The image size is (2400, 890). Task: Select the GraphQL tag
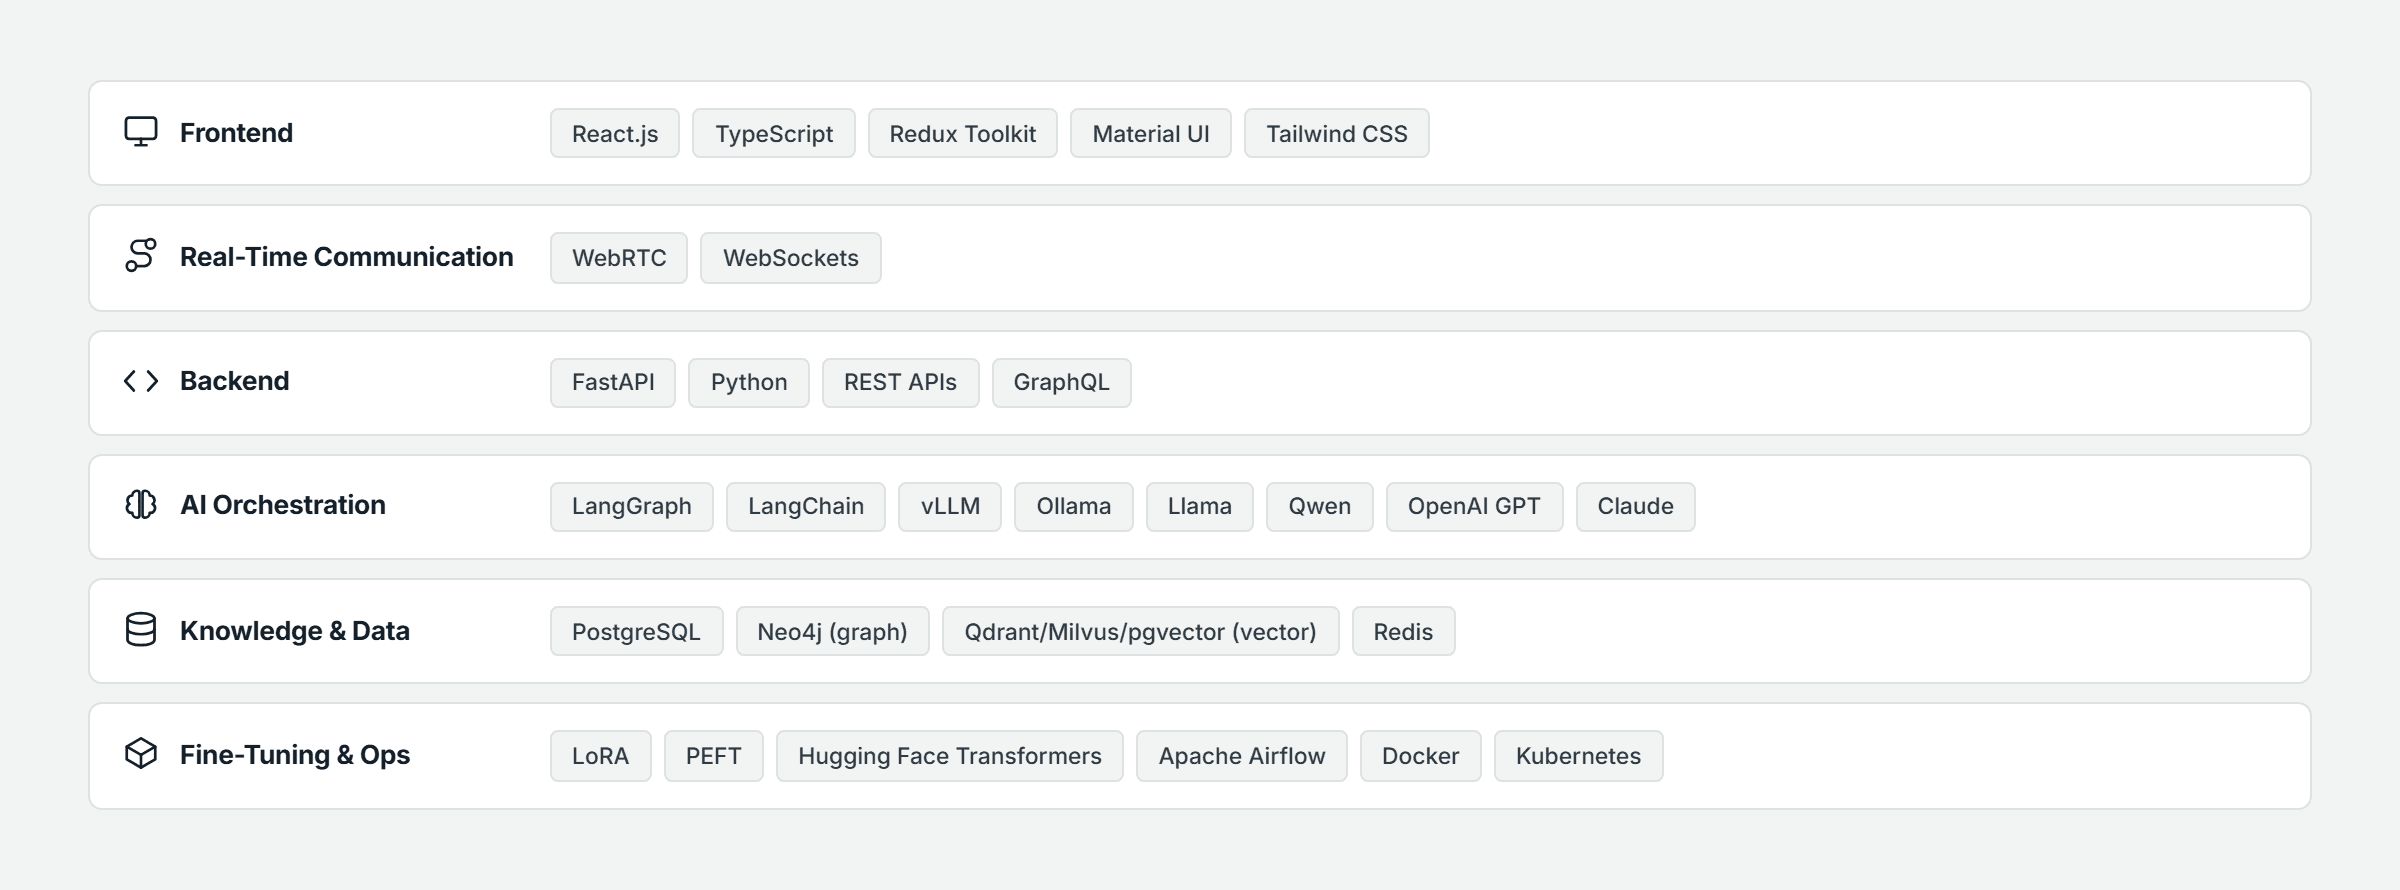[1062, 382]
